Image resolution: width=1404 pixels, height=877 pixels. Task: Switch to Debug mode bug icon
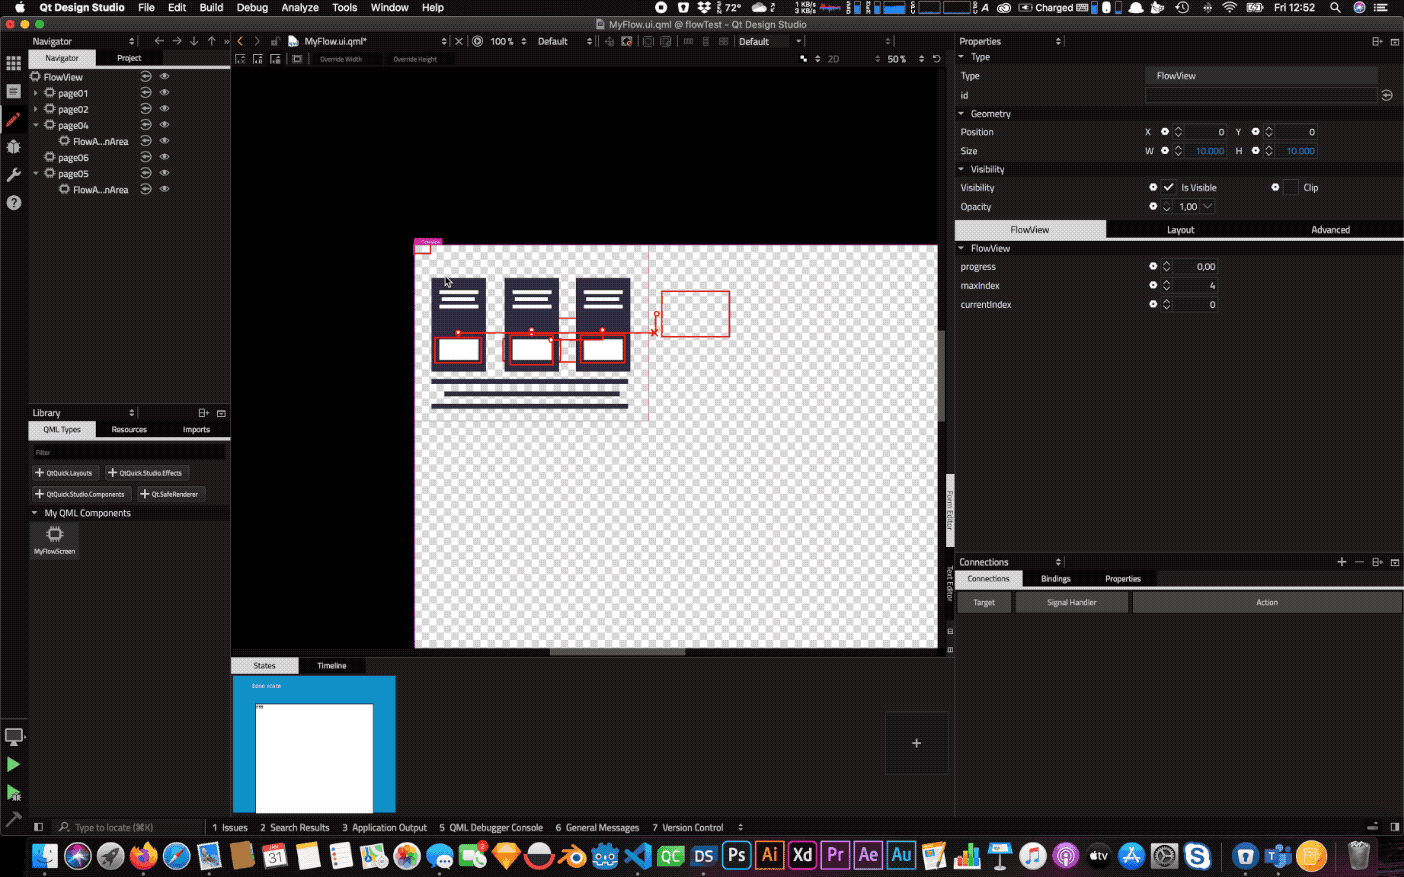13,147
